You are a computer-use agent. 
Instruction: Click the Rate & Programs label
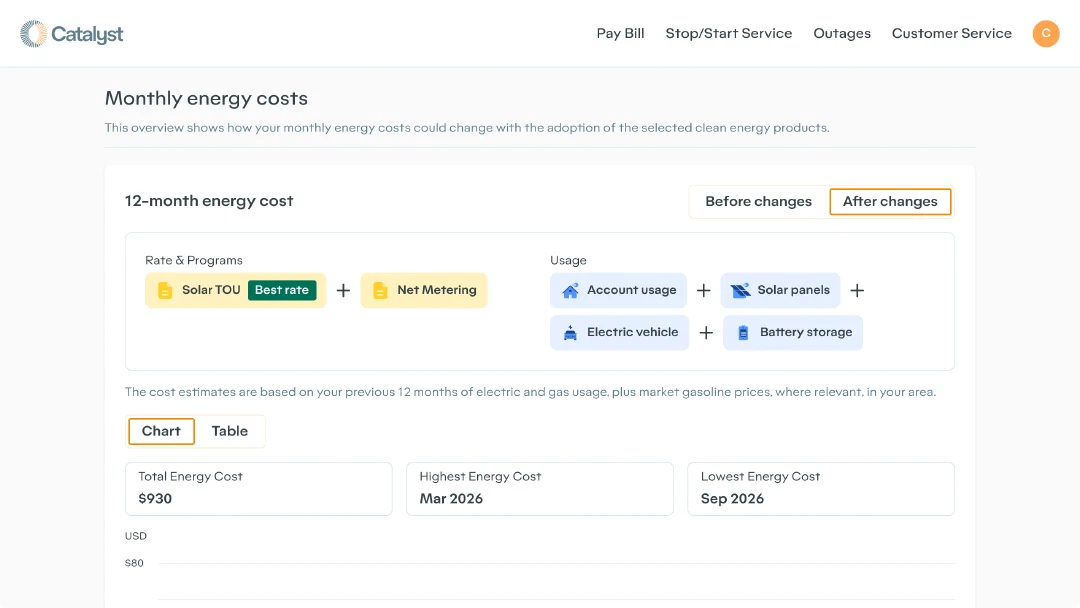click(194, 260)
